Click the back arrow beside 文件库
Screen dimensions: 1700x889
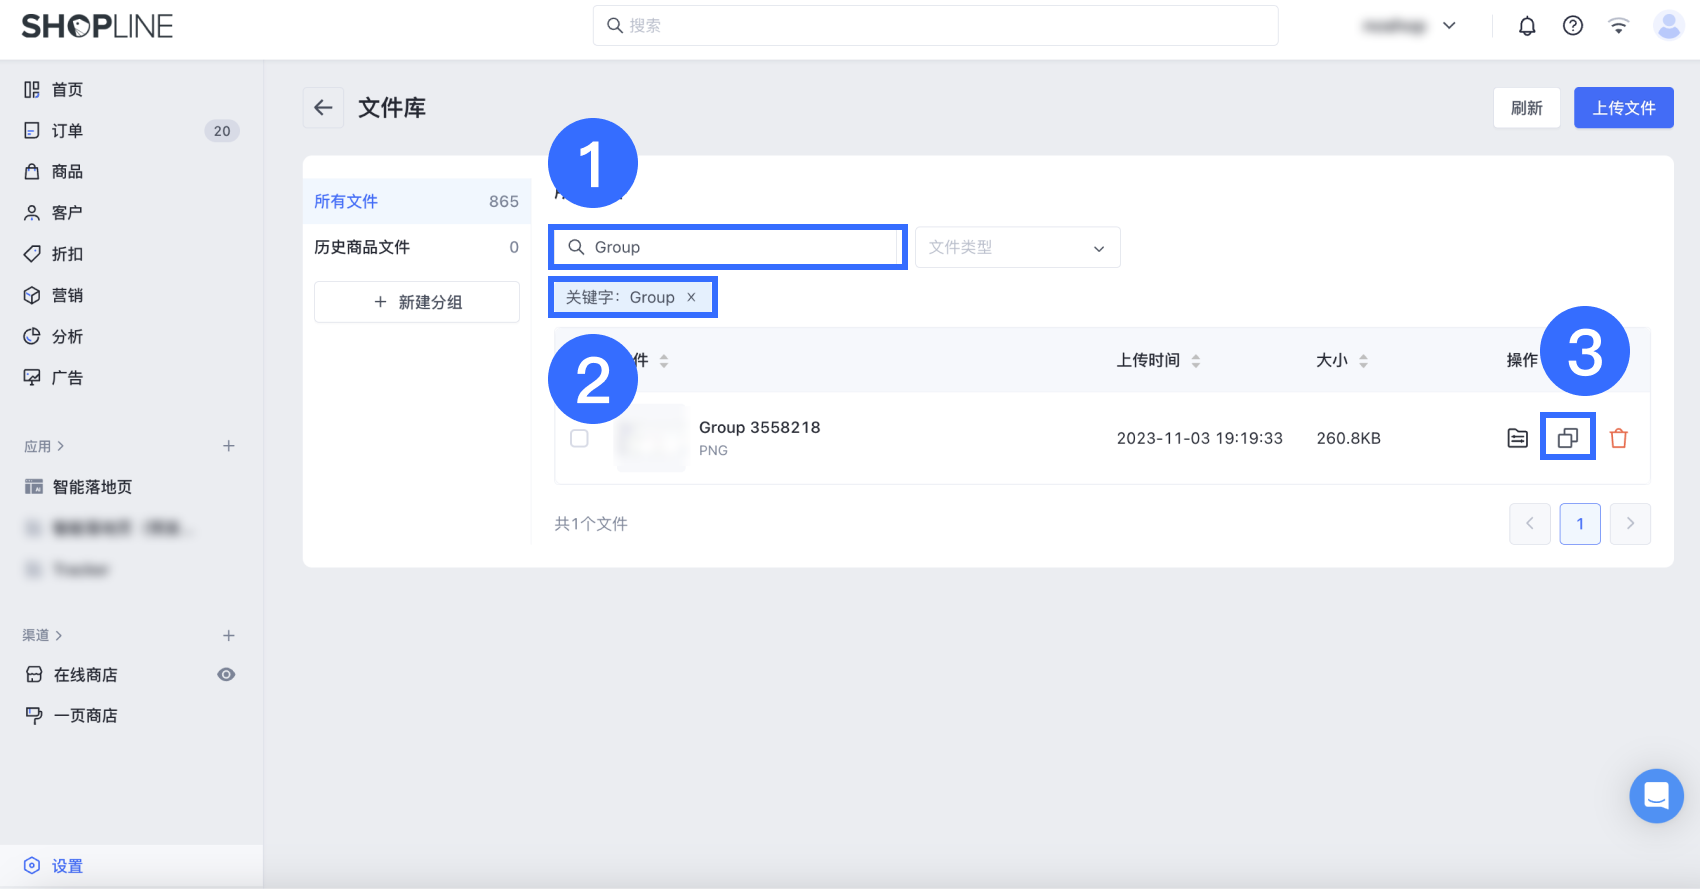[x=323, y=108]
